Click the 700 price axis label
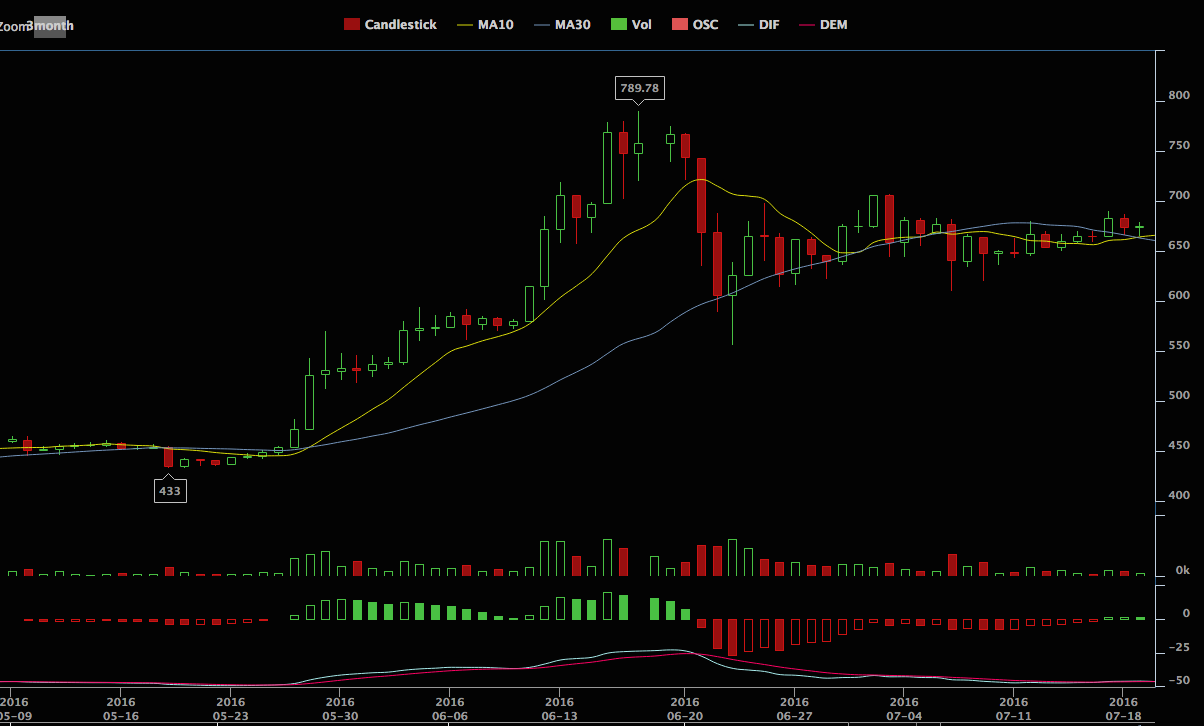The image size is (1204, 726). pos(1180,196)
